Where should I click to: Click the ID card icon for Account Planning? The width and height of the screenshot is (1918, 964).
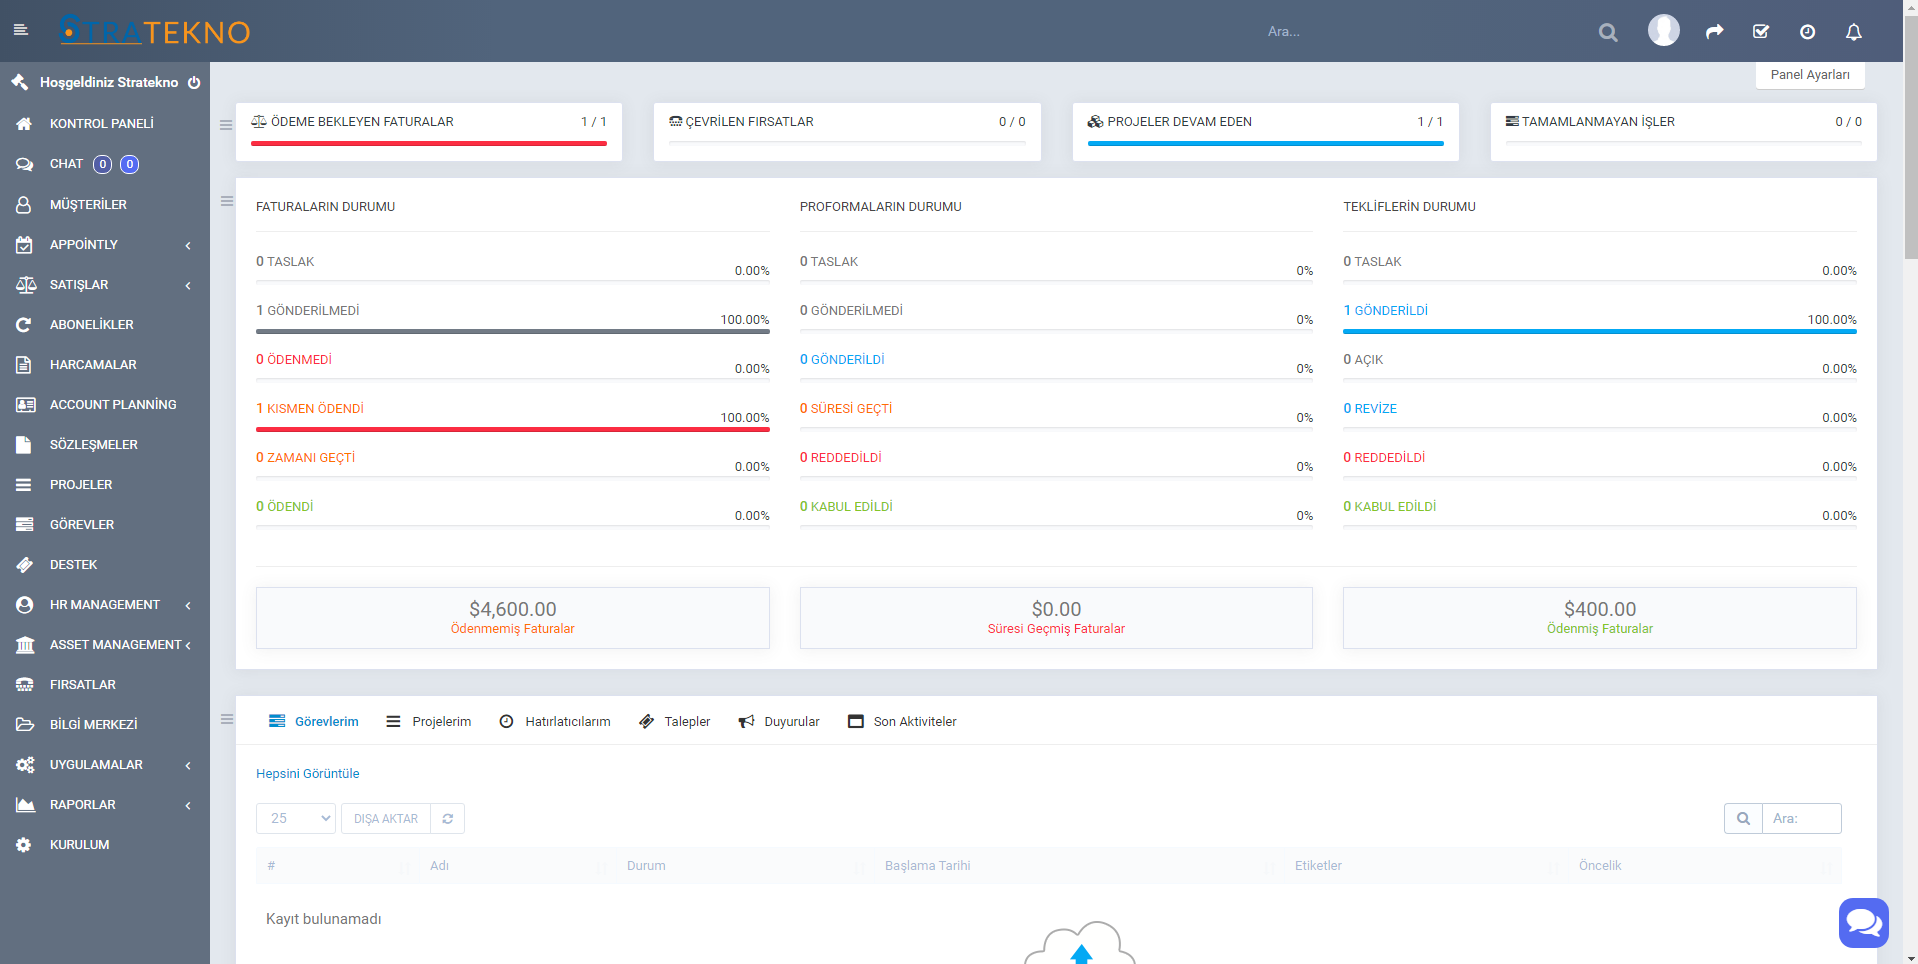click(x=26, y=405)
